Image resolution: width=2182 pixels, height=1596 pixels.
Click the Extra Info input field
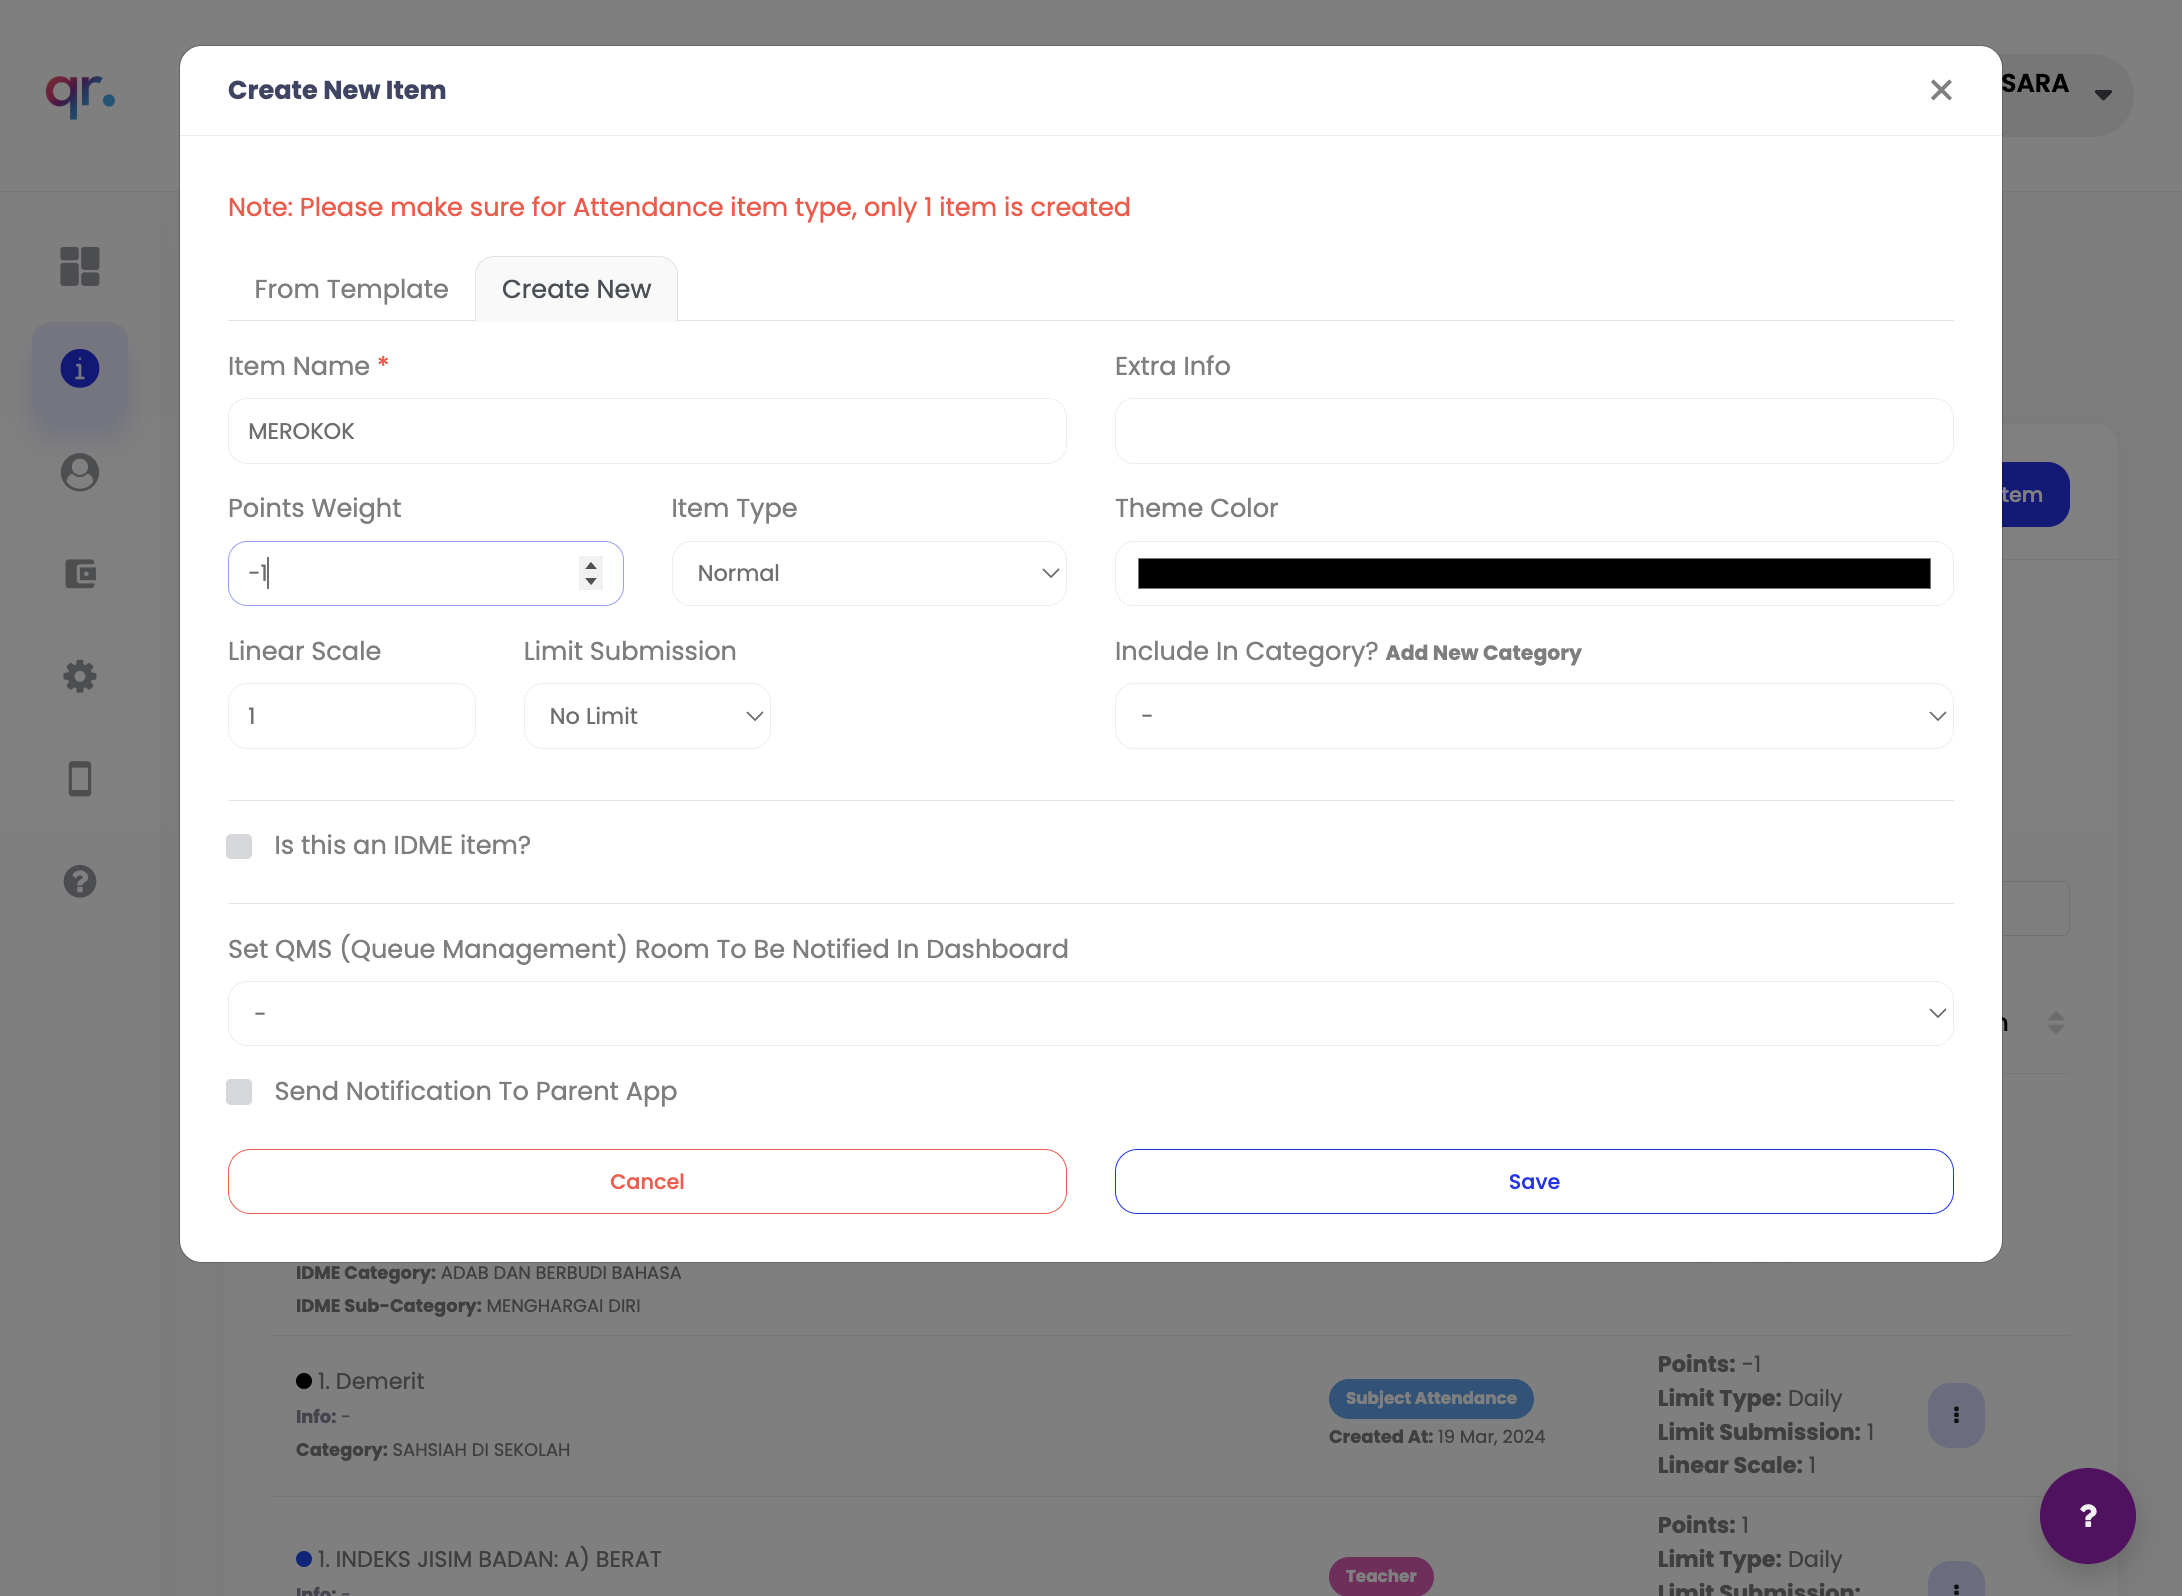click(x=1534, y=431)
